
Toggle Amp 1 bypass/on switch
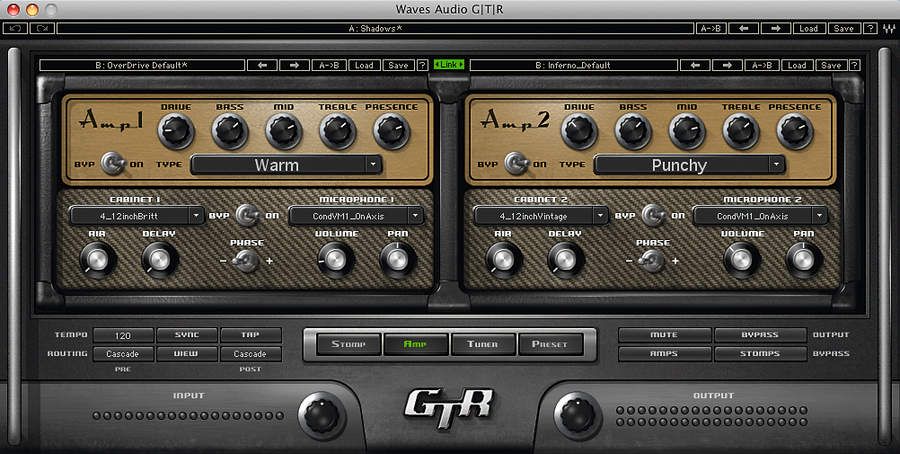(x=114, y=164)
